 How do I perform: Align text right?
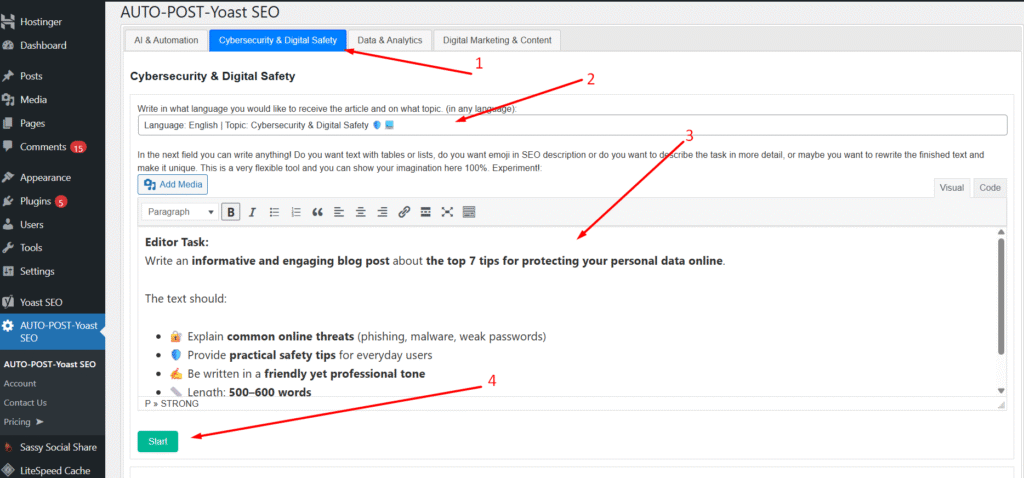382,212
